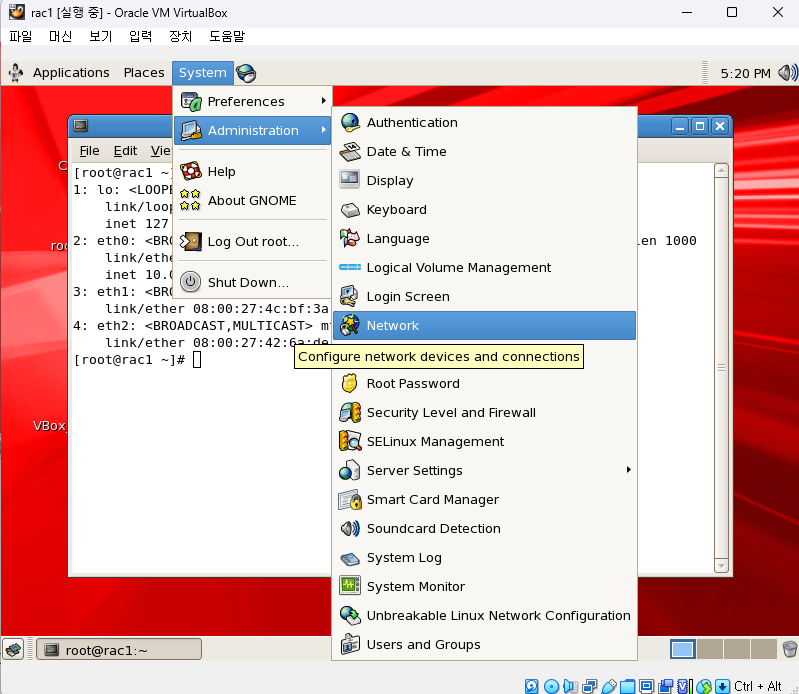Click the Smart Card Manager icon
Viewport: 799px width, 694px height.
[350, 499]
